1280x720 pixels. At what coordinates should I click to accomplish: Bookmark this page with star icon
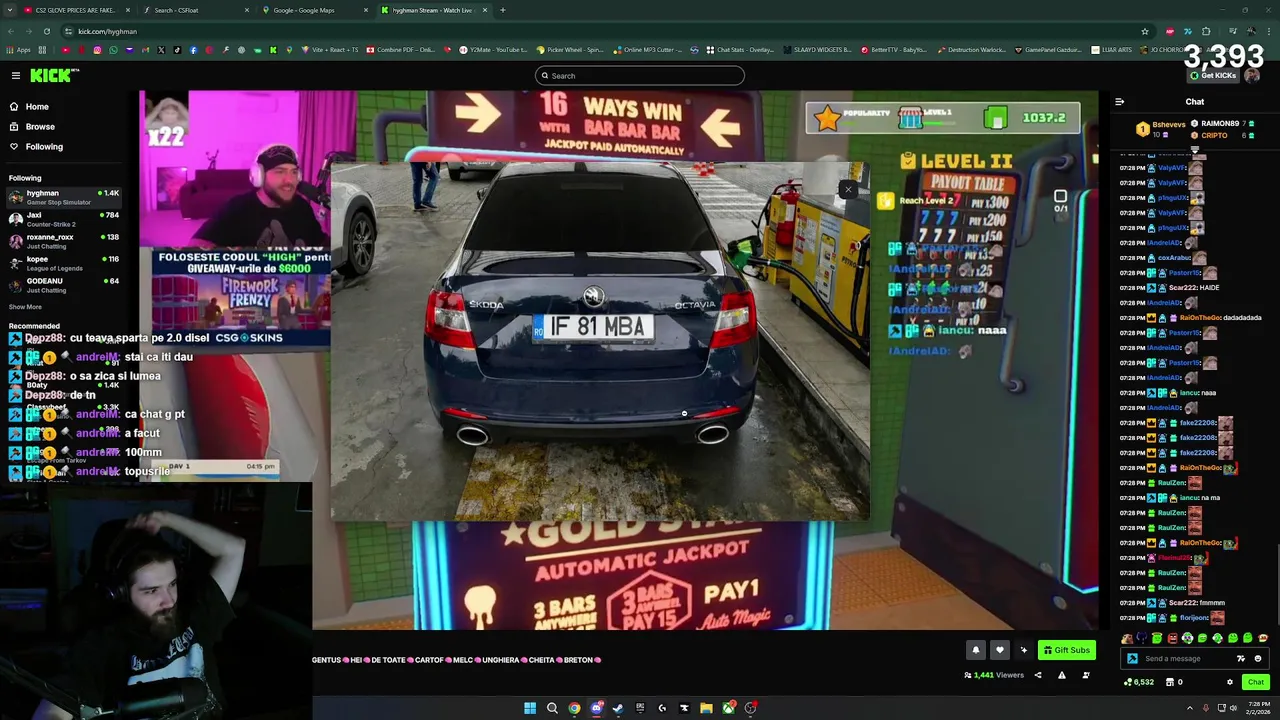click(1145, 31)
